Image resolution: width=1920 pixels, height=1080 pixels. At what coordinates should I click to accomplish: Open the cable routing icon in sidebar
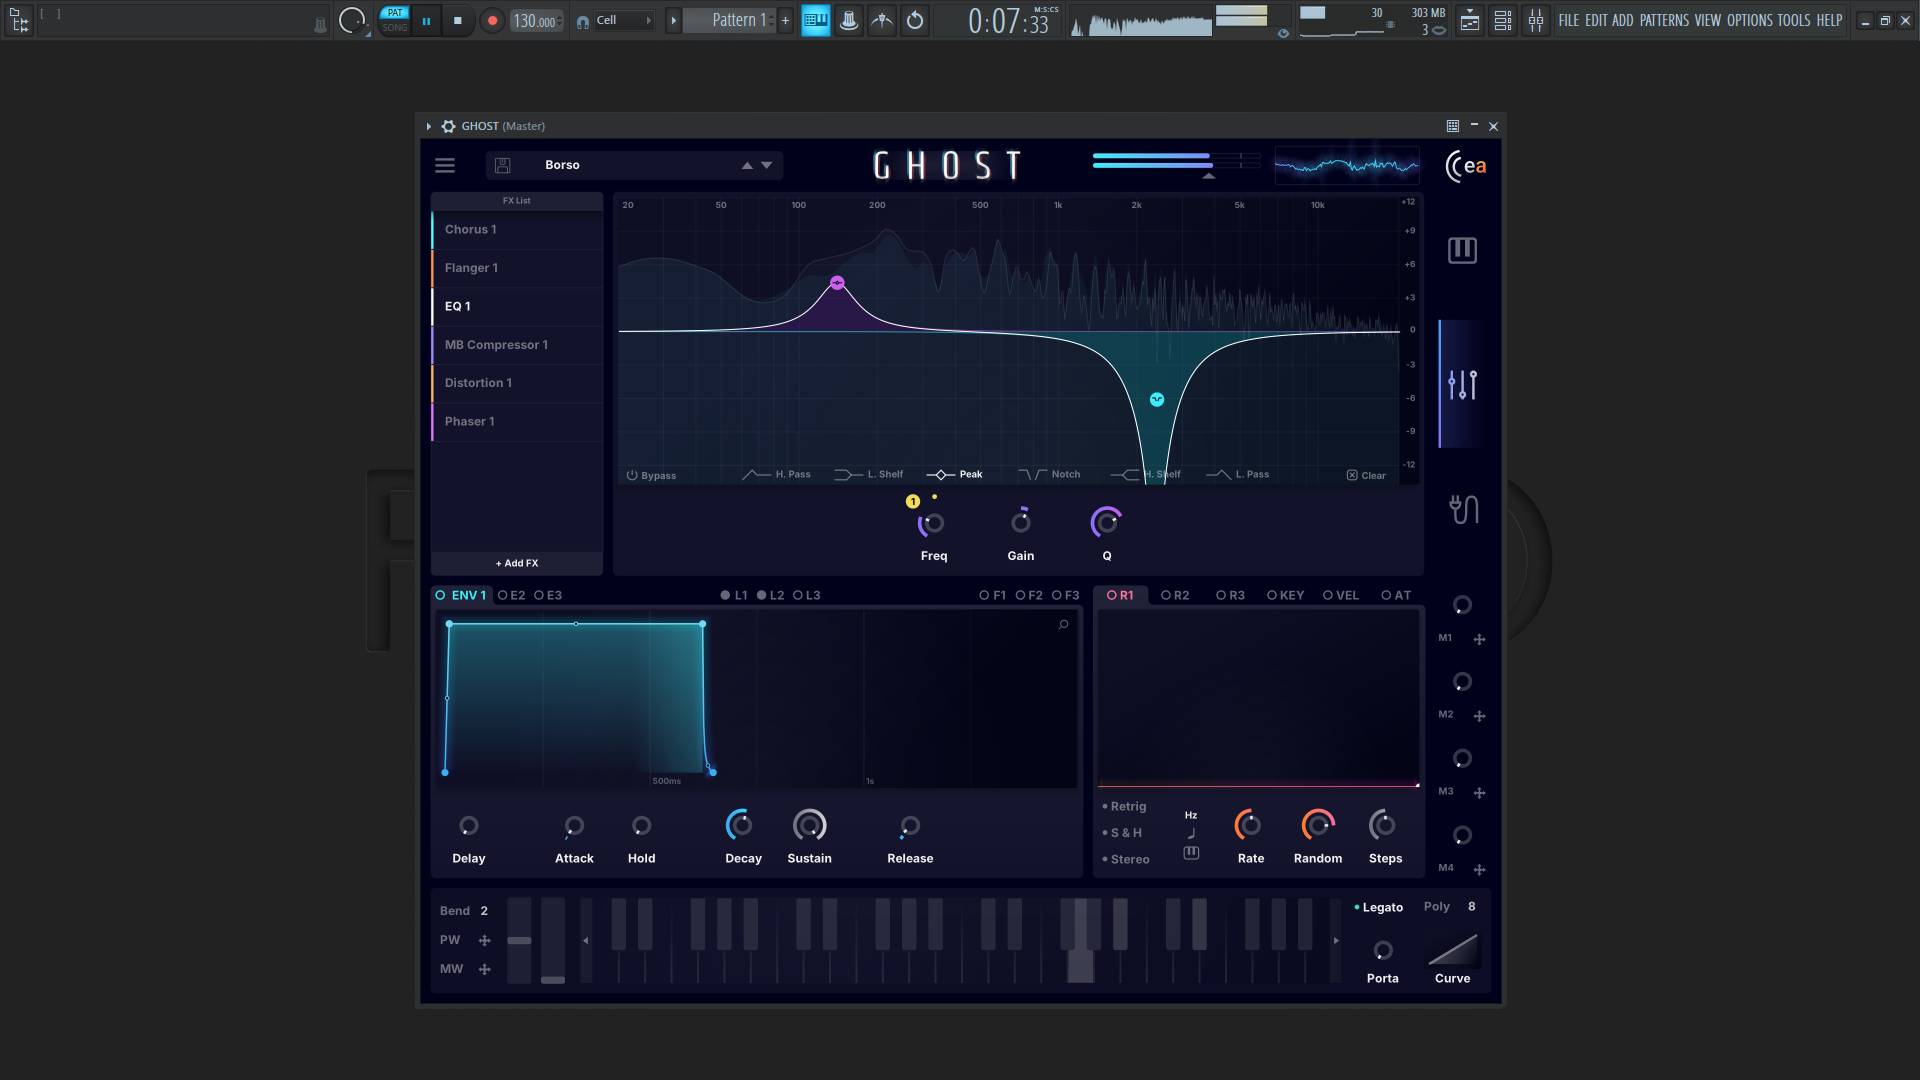click(1463, 509)
